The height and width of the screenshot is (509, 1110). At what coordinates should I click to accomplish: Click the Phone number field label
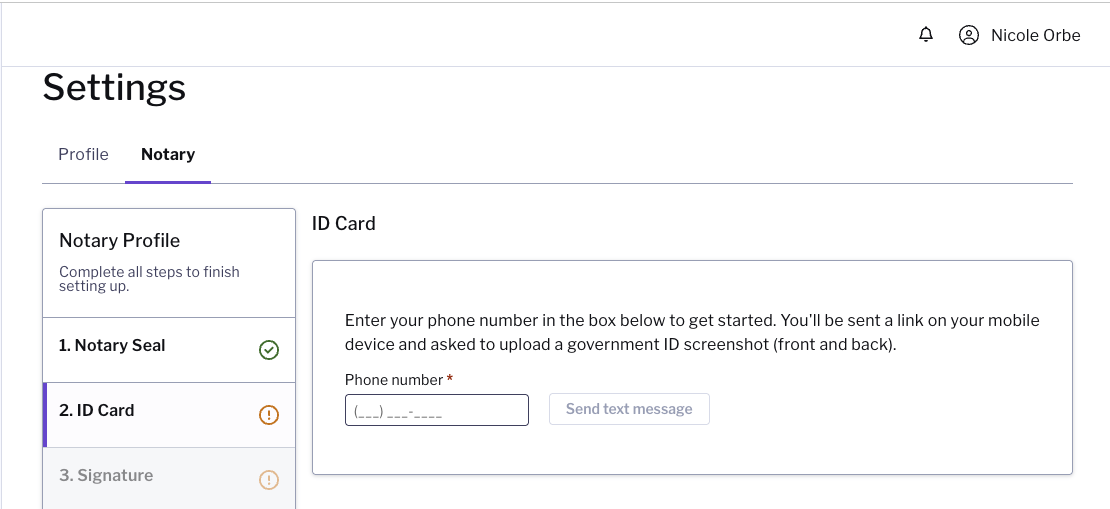393,380
